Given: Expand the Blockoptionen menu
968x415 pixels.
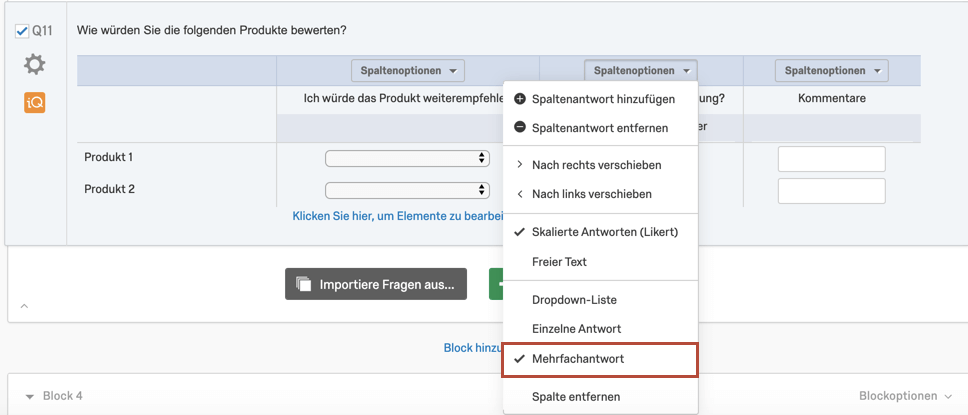Looking at the screenshot, I should point(906,396).
